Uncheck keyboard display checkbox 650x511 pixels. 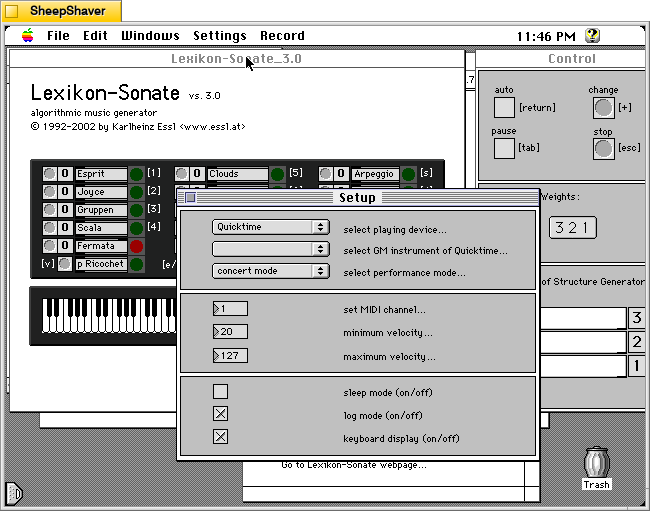220,436
